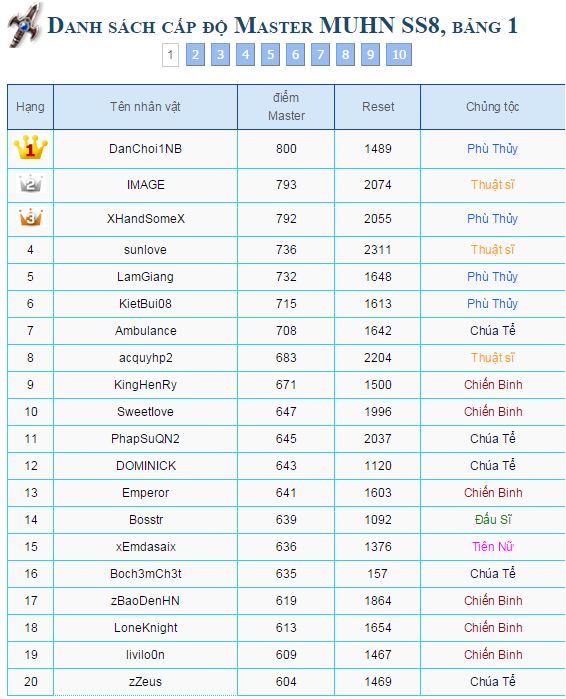Screen dimensions: 566x699
Task: Click the 'Chủng tộc' column header
Action: [492, 107]
